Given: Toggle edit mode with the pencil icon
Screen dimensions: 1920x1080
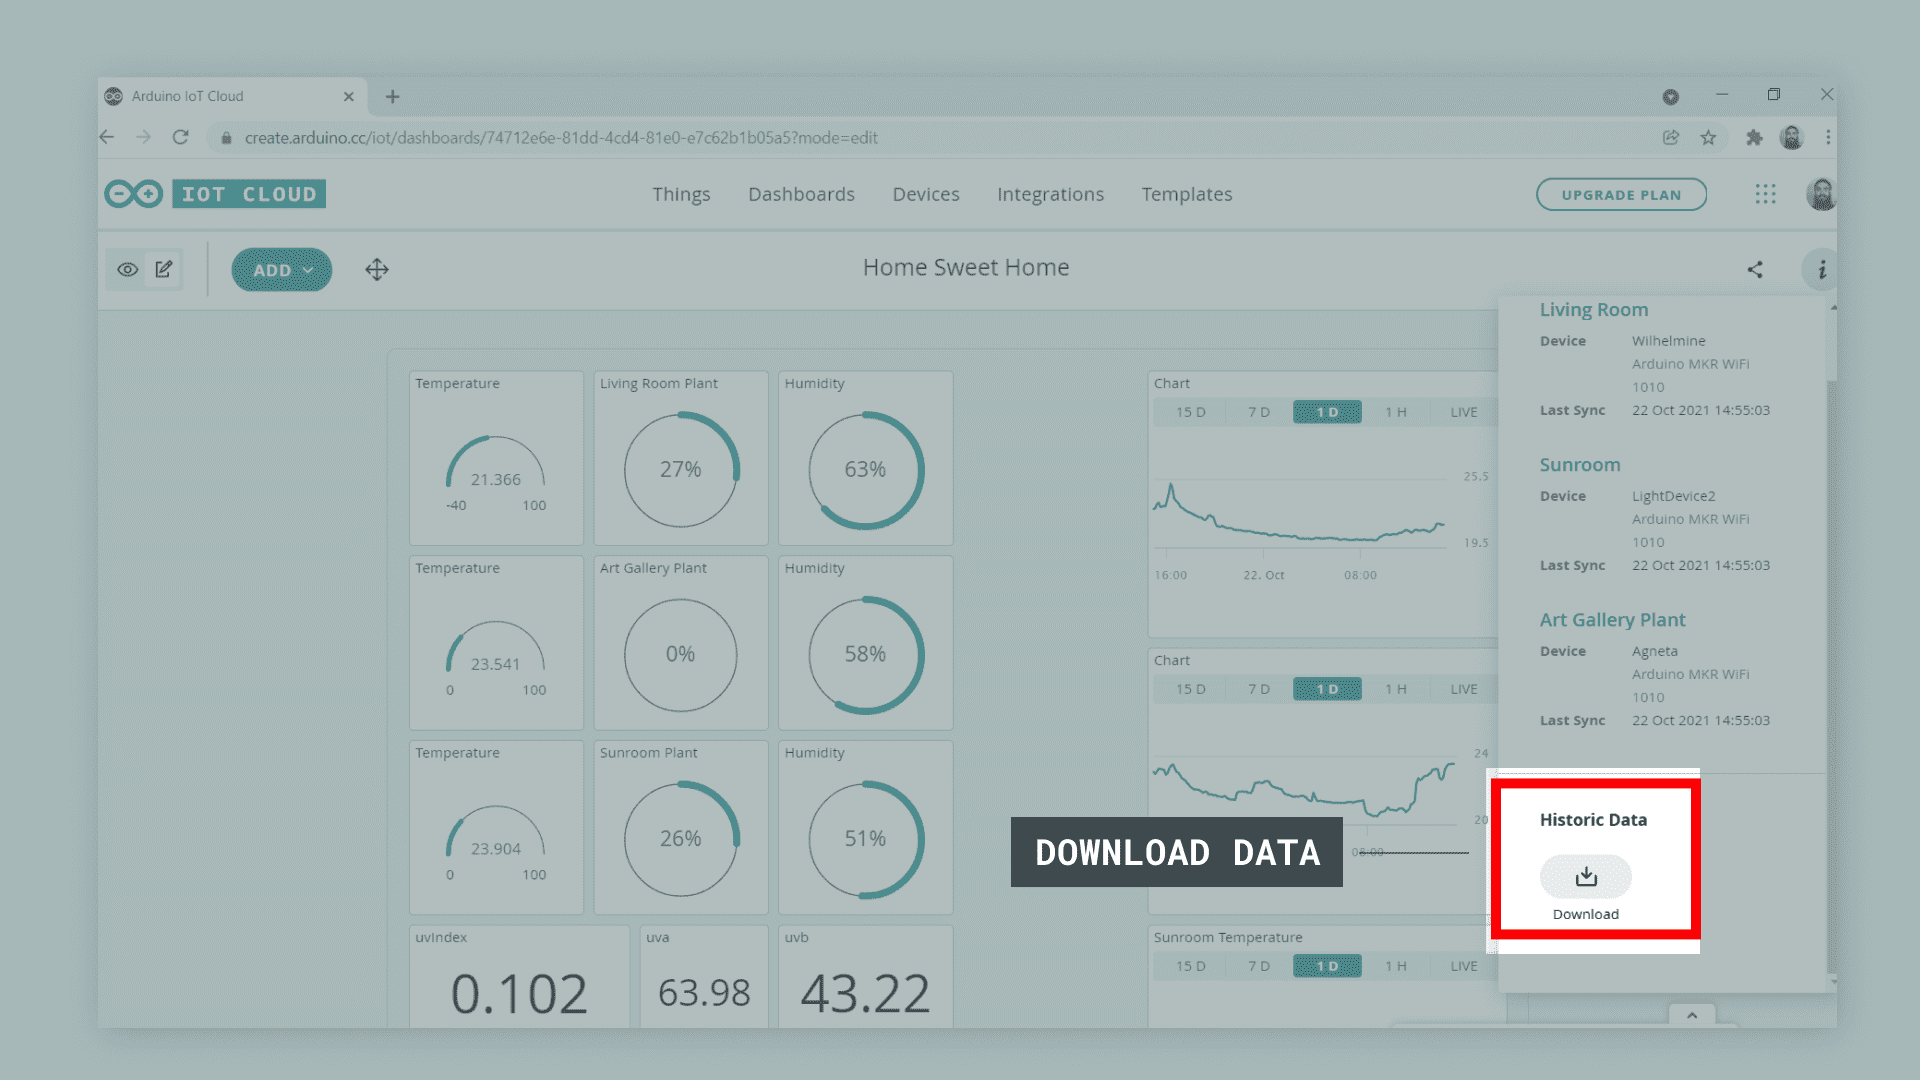Looking at the screenshot, I should click(x=164, y=270).
